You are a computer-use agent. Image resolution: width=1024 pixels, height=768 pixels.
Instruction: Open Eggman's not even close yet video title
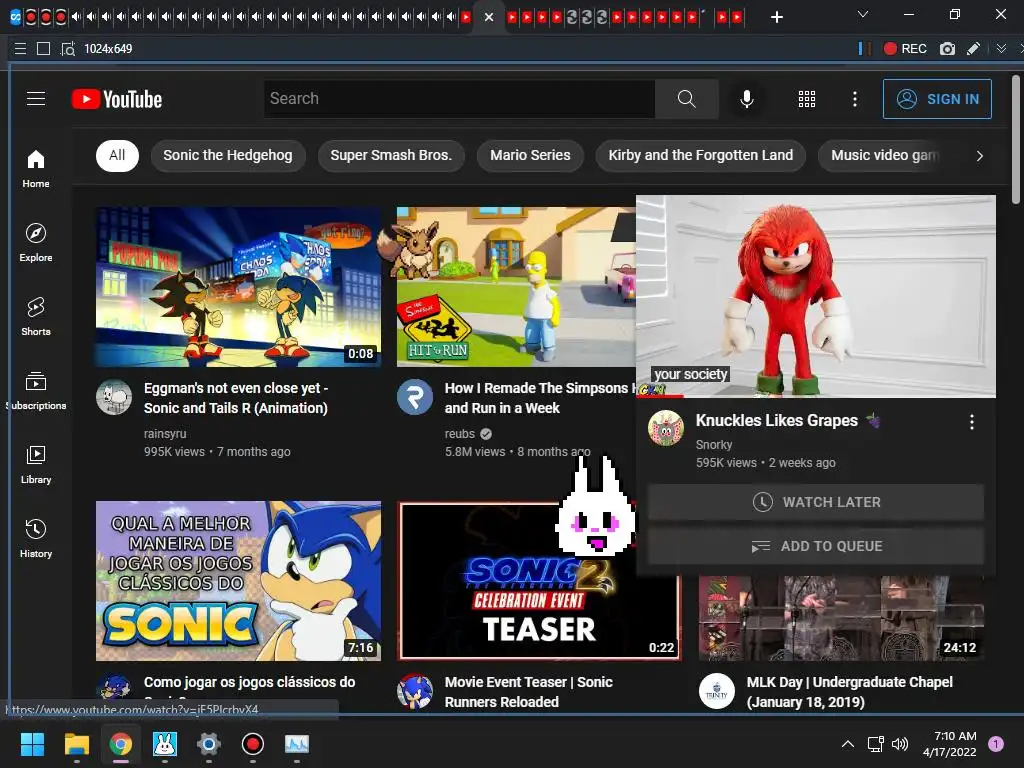click(236, 398)
